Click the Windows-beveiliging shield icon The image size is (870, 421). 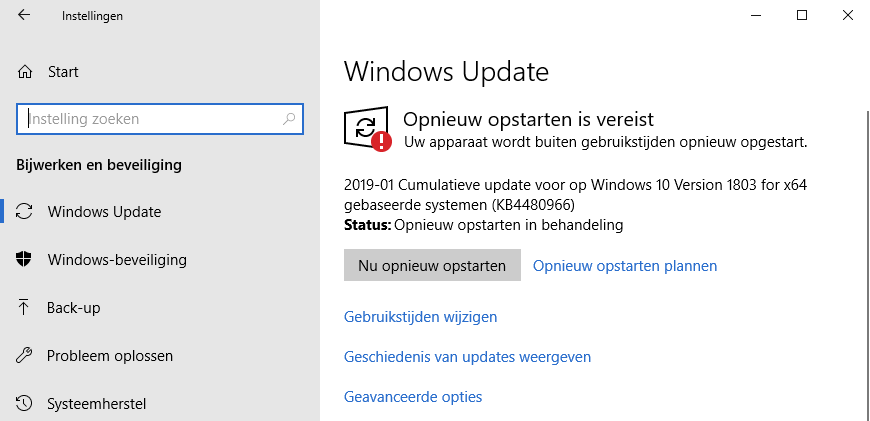click(x=25, y=260)
